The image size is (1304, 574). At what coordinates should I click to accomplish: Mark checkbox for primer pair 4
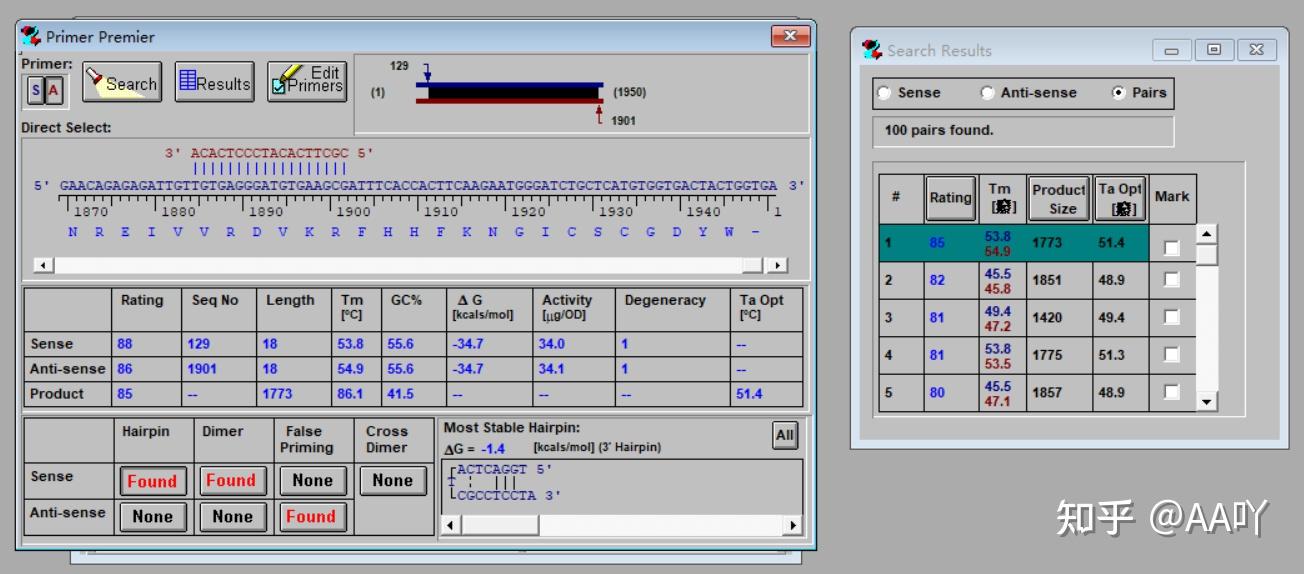click(x=1171, y=354)
